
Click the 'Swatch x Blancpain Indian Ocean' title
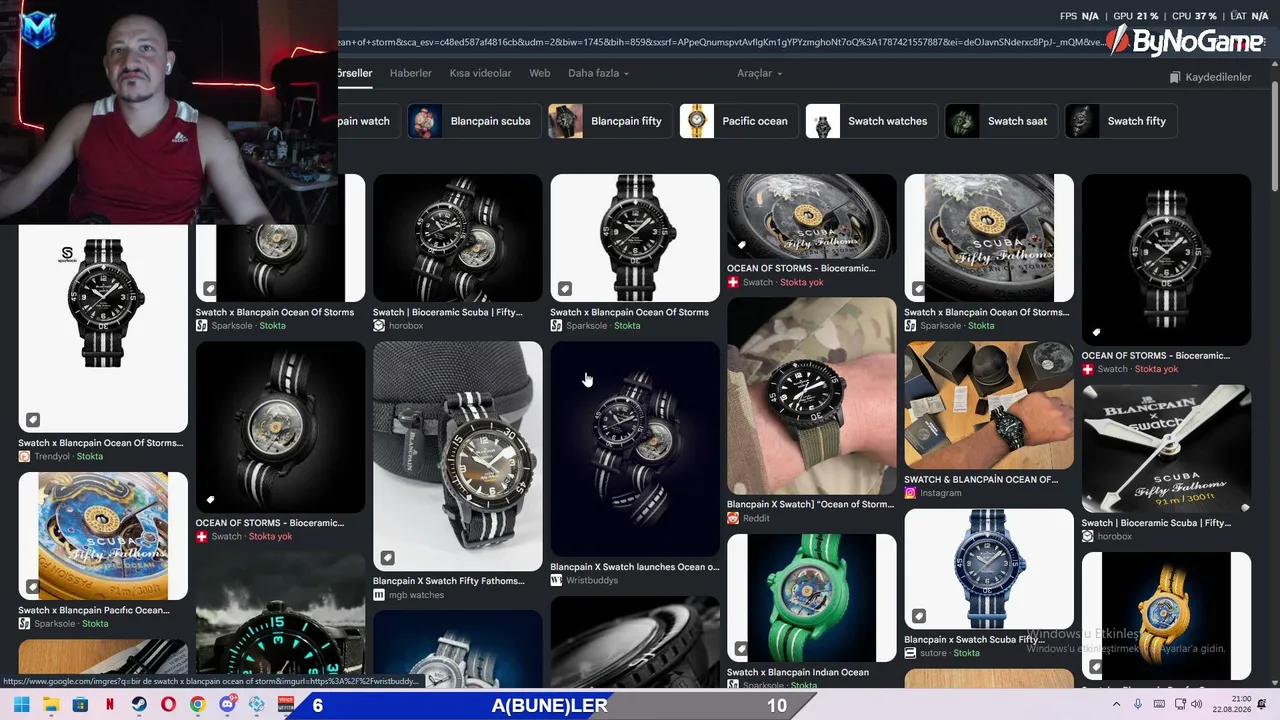pyautogui.click(x=798, y=672)
